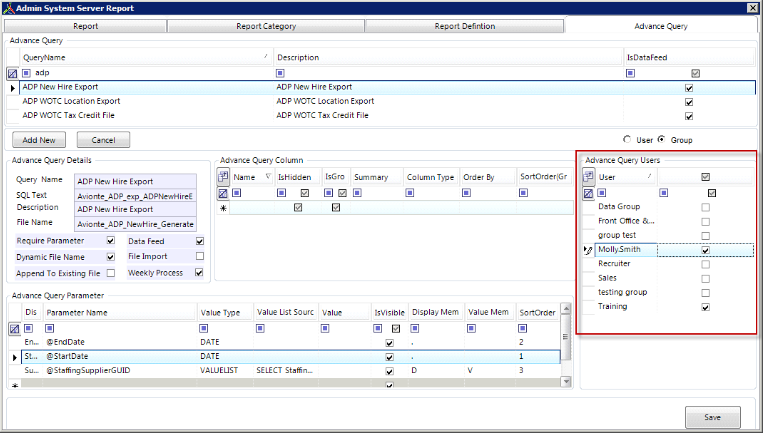Click filter operator icon under Parameter Name column
The width and height of the screenshot is (763, 433).
(x=50, y=328)
